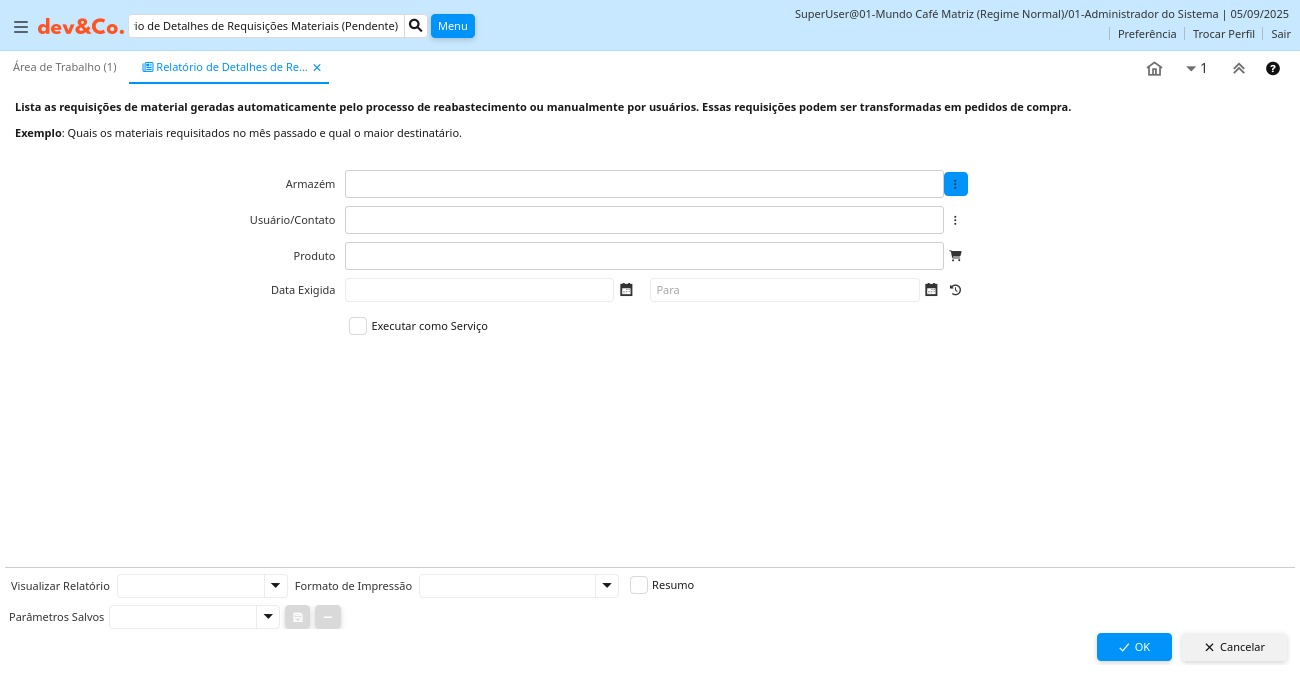Screen dimensions: 1300x674
Task: Open Armazém selector options button
Action: pos(955,184)
